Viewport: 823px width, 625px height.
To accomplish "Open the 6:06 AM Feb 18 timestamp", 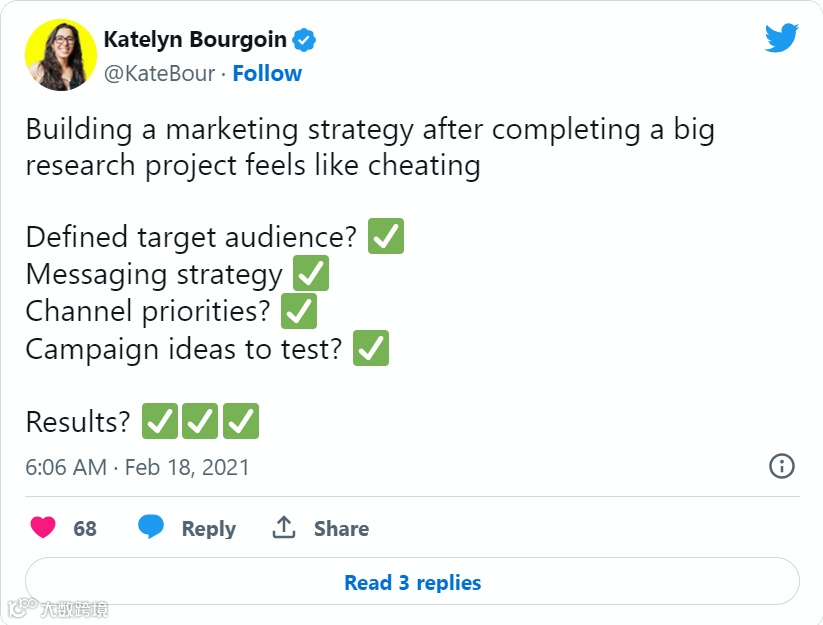I will (138, 467).
